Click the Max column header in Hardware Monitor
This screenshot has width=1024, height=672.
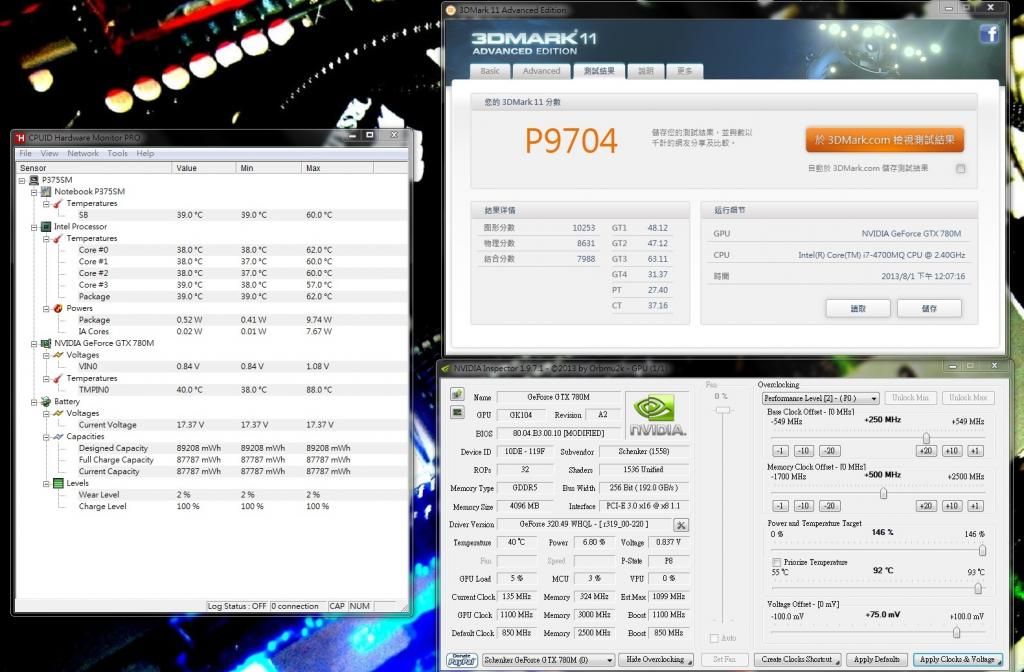click(338, 168)
